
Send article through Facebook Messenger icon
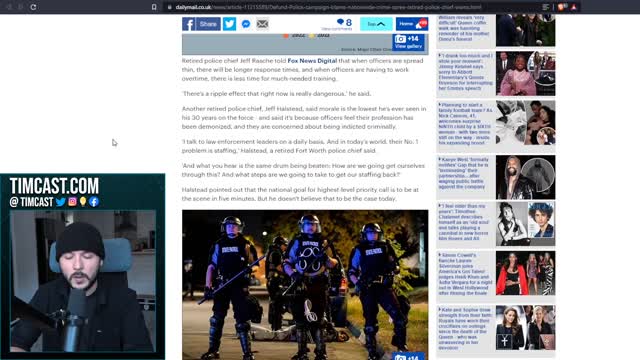[x=246, y=24]
